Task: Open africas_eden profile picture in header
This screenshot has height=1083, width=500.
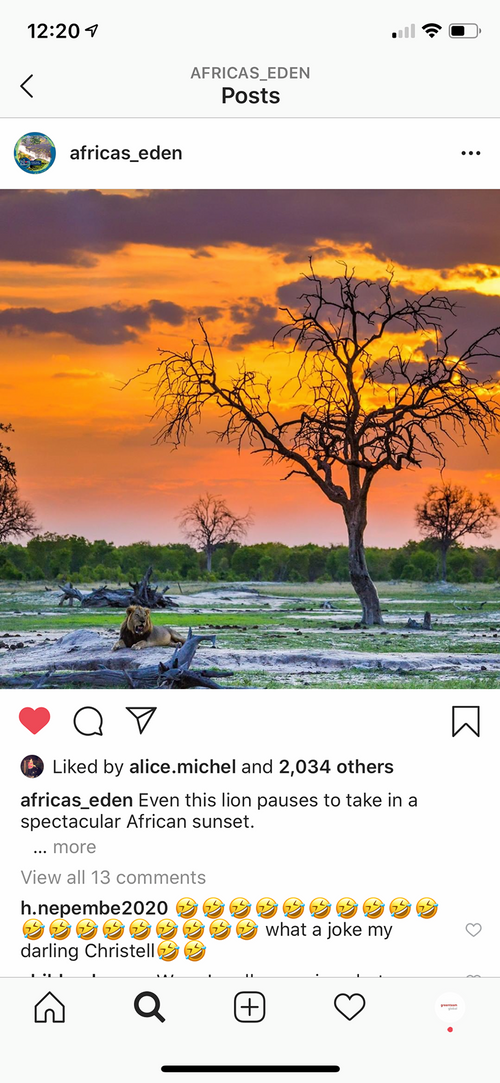Action: [x=35, y=153]
